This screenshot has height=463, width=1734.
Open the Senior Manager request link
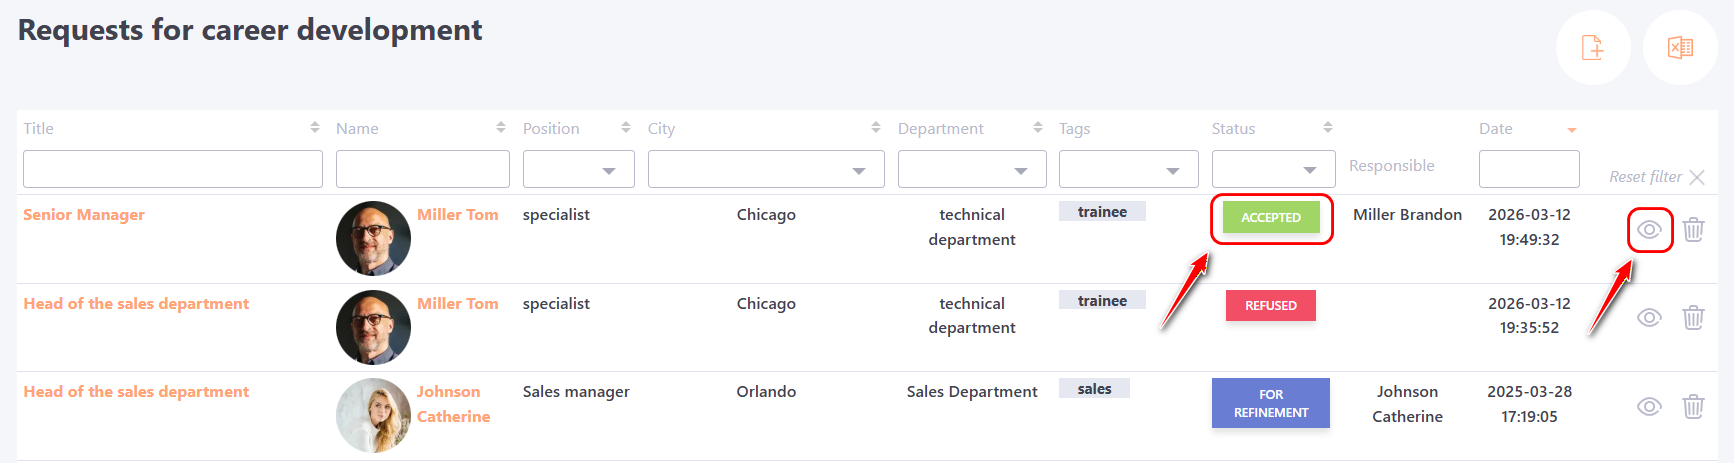[x=84, y=215]
